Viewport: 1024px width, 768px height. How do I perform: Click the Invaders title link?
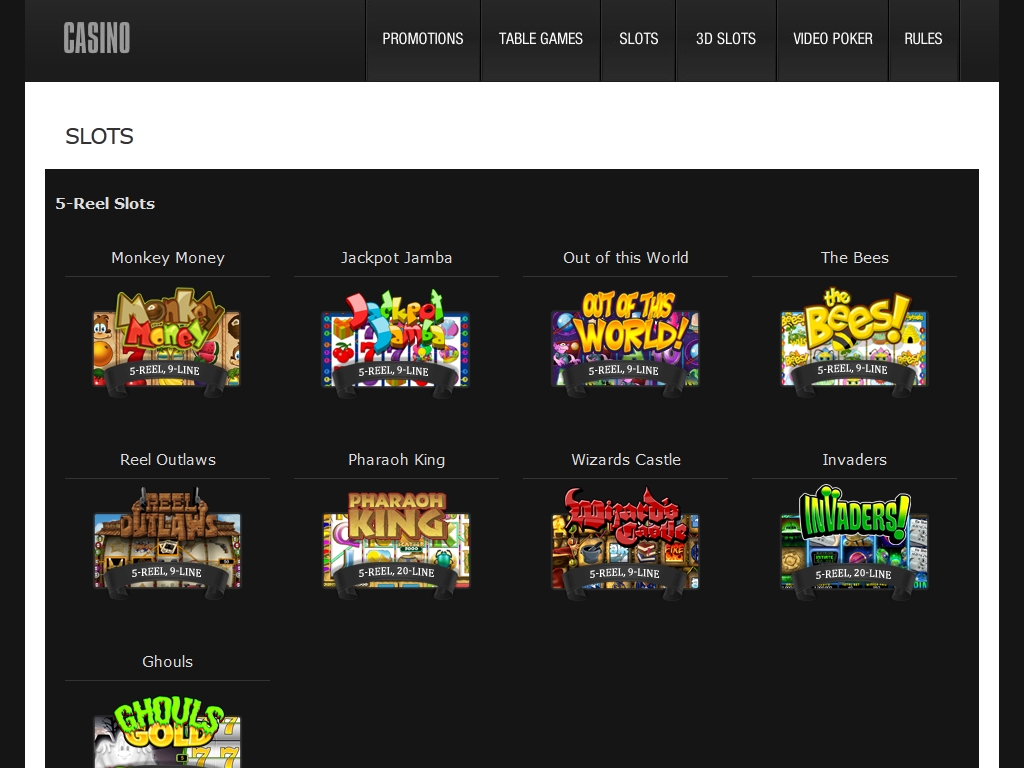[854, 460]
